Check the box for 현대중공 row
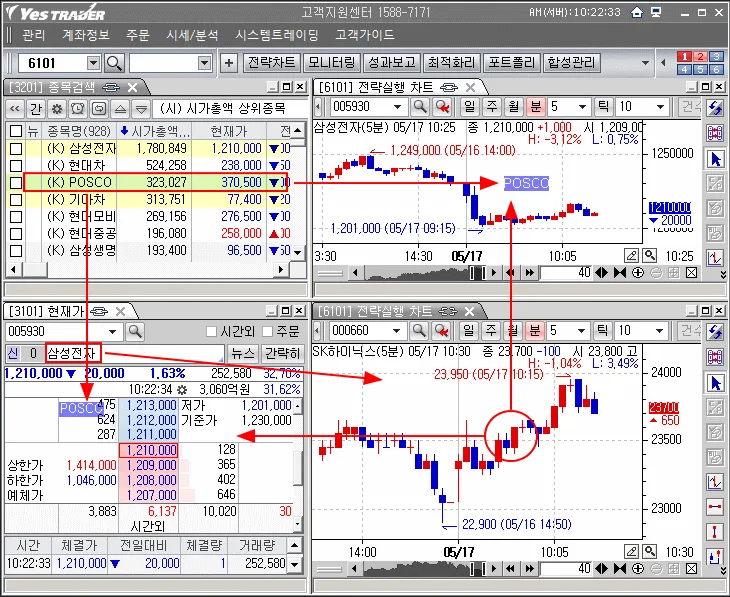The image size is (730, 597). coord(16,233)
